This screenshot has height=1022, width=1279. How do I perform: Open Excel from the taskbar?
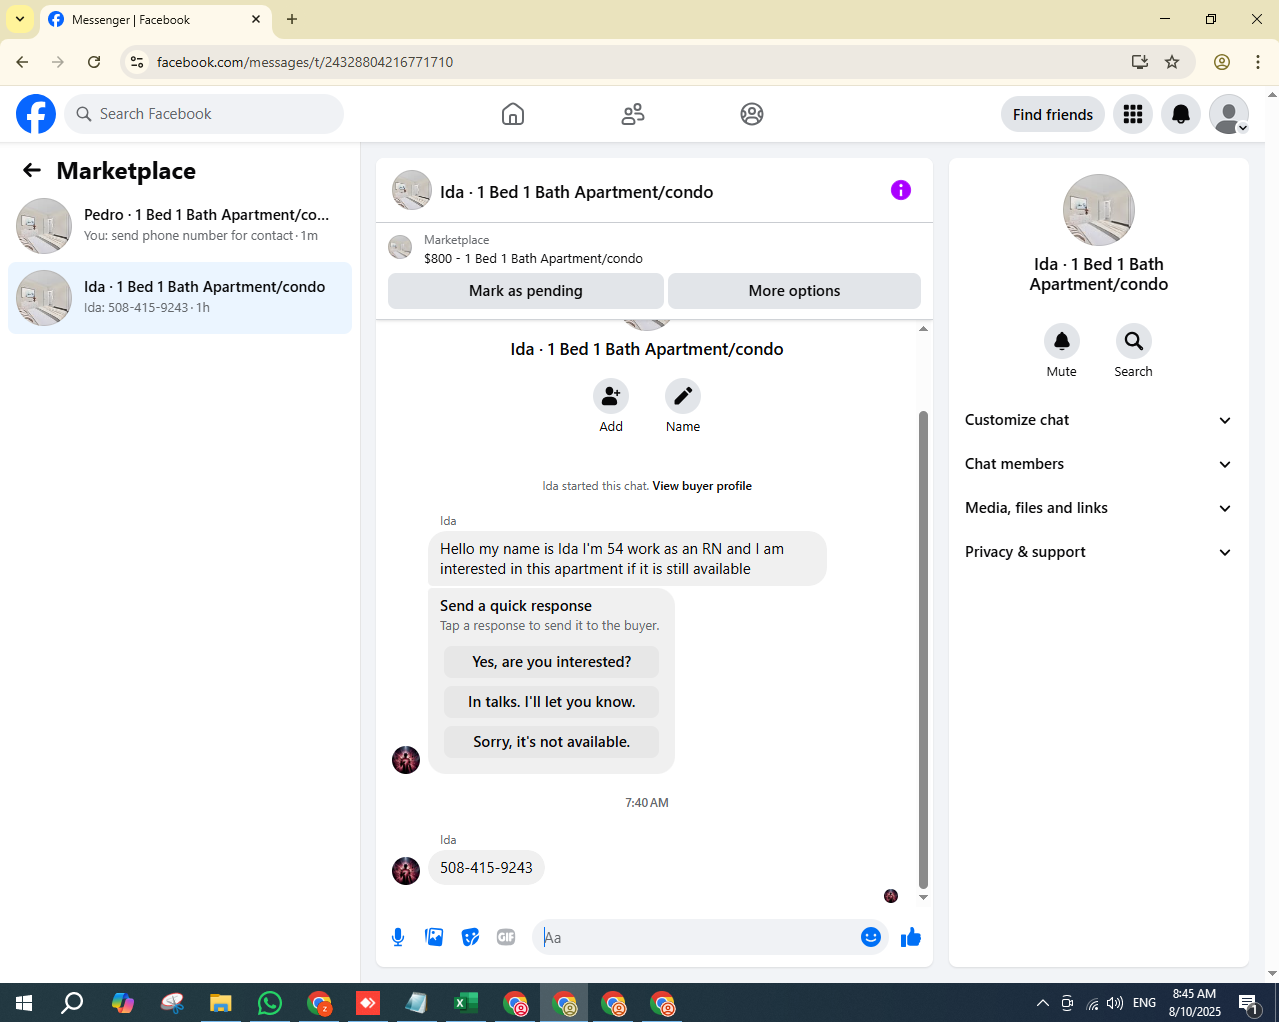[x=466, y=1003]
